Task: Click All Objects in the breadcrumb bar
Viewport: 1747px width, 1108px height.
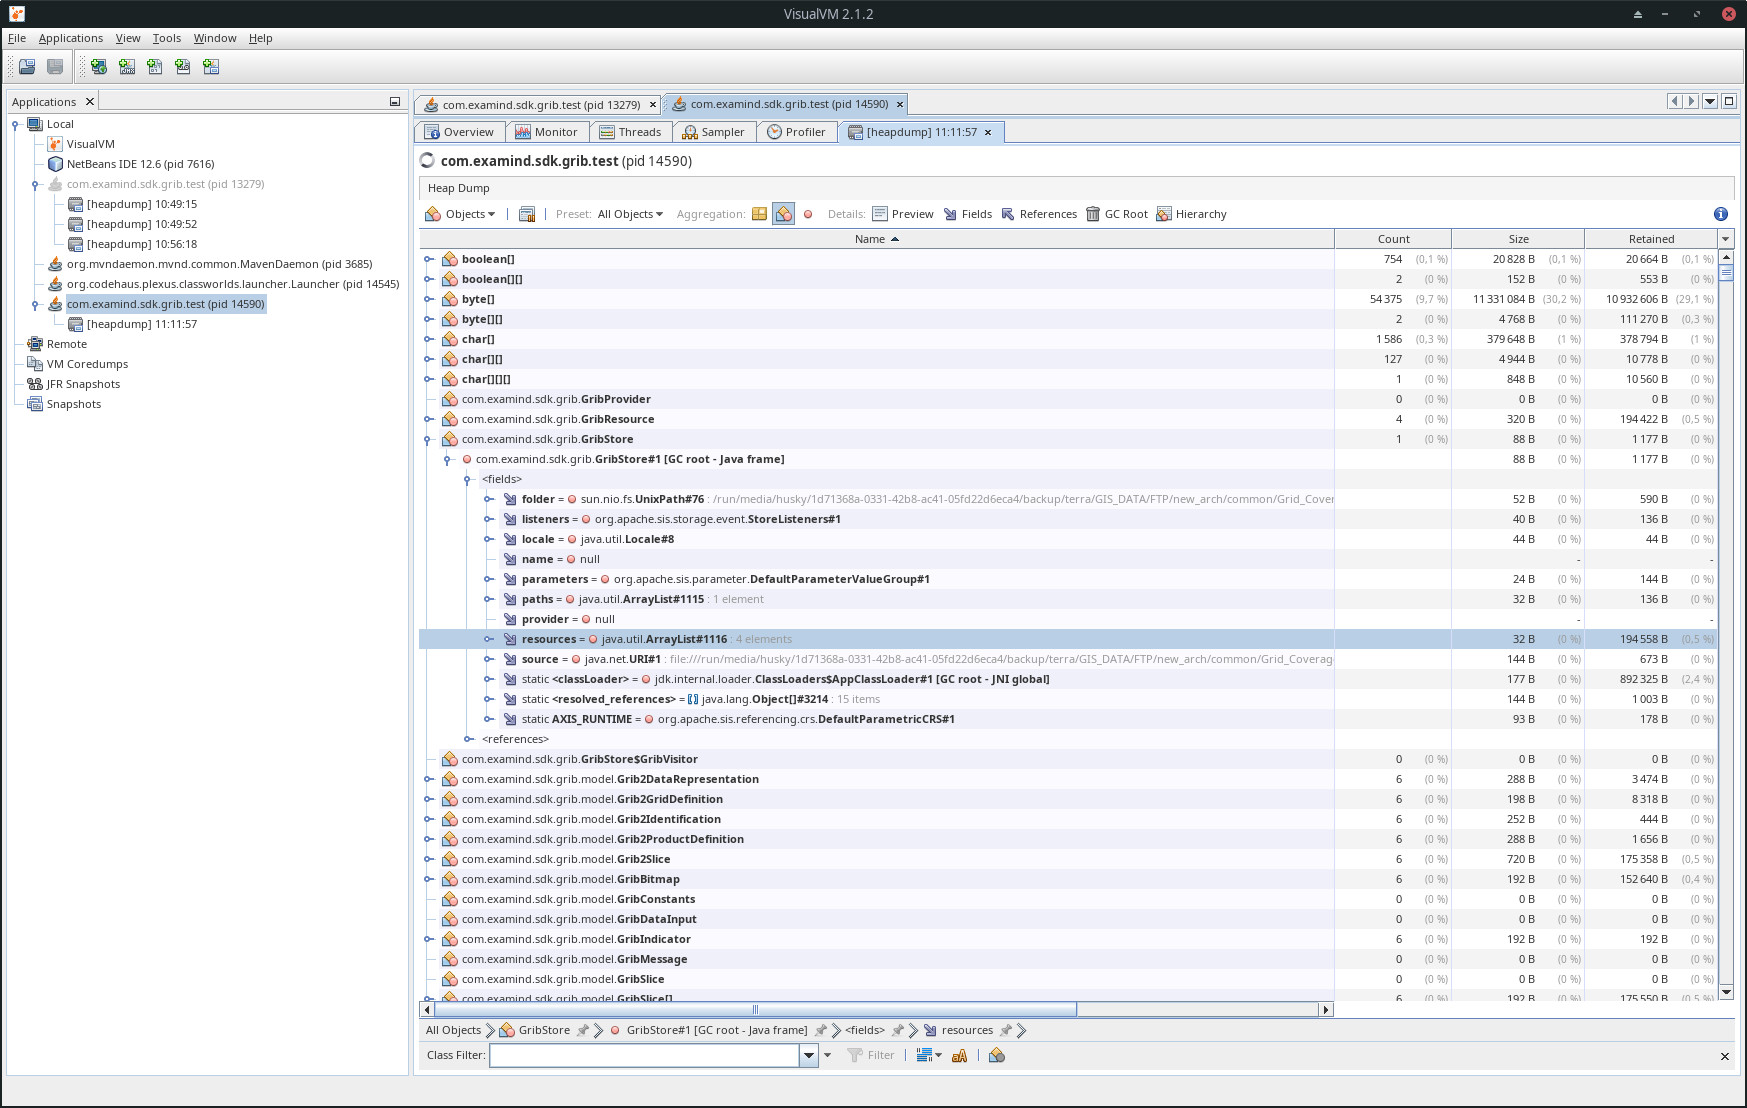Action: tap(453, 1030)
